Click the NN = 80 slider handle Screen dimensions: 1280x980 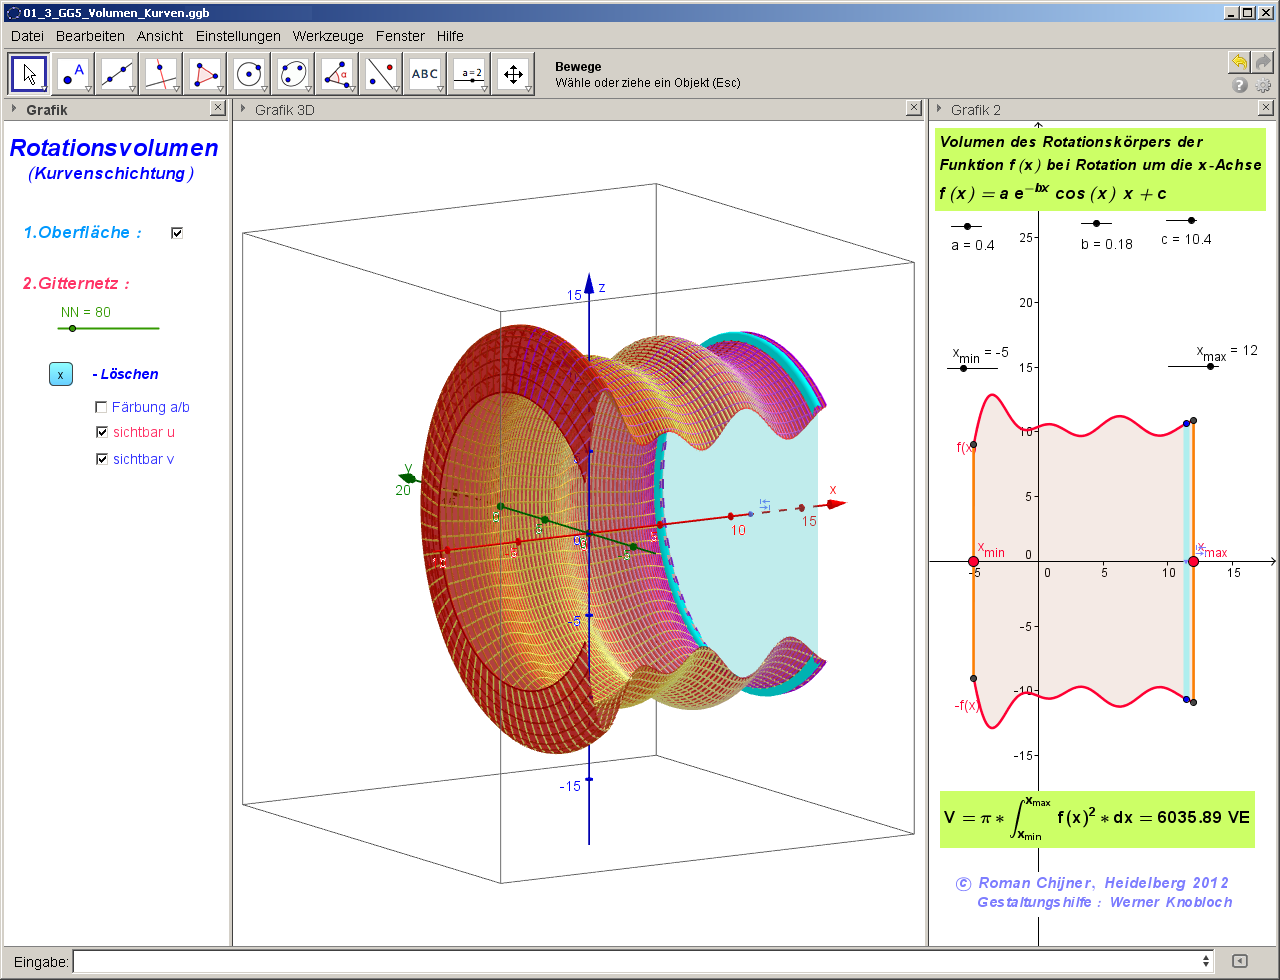point(72,328)
